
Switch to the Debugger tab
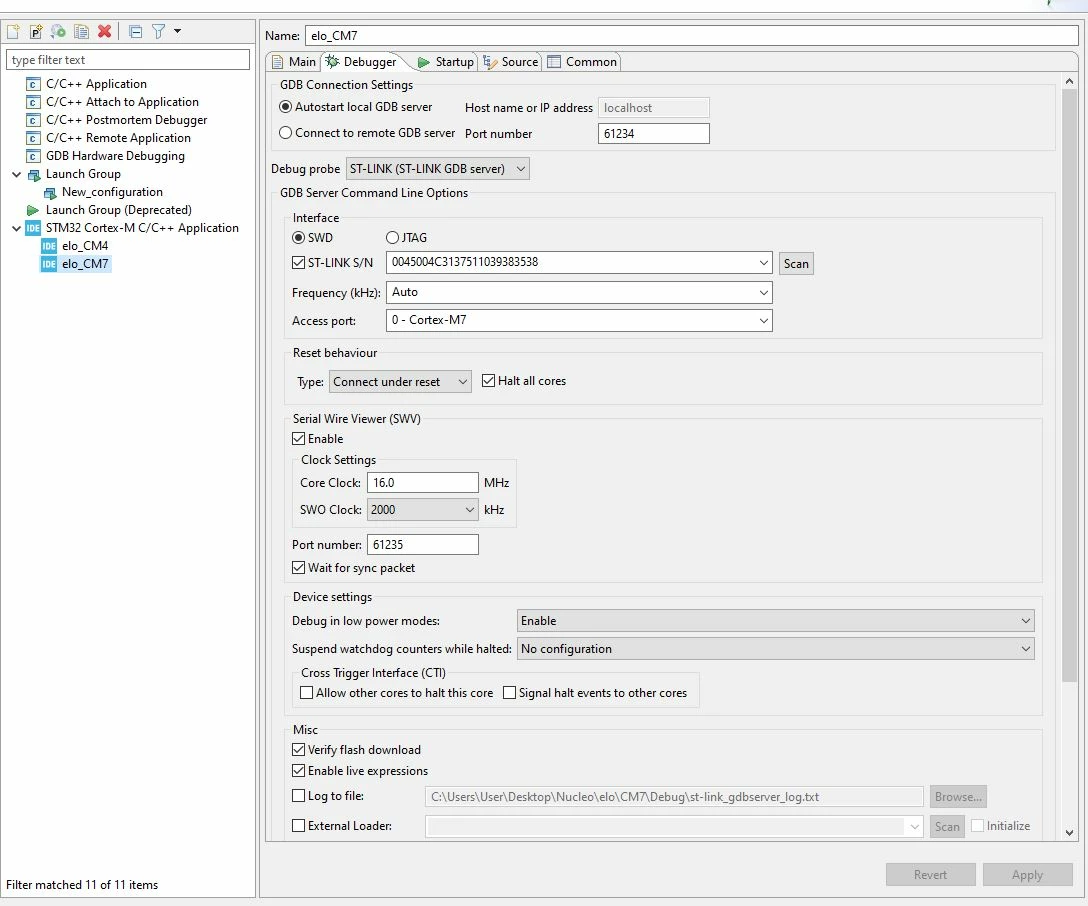pos(362,62)
